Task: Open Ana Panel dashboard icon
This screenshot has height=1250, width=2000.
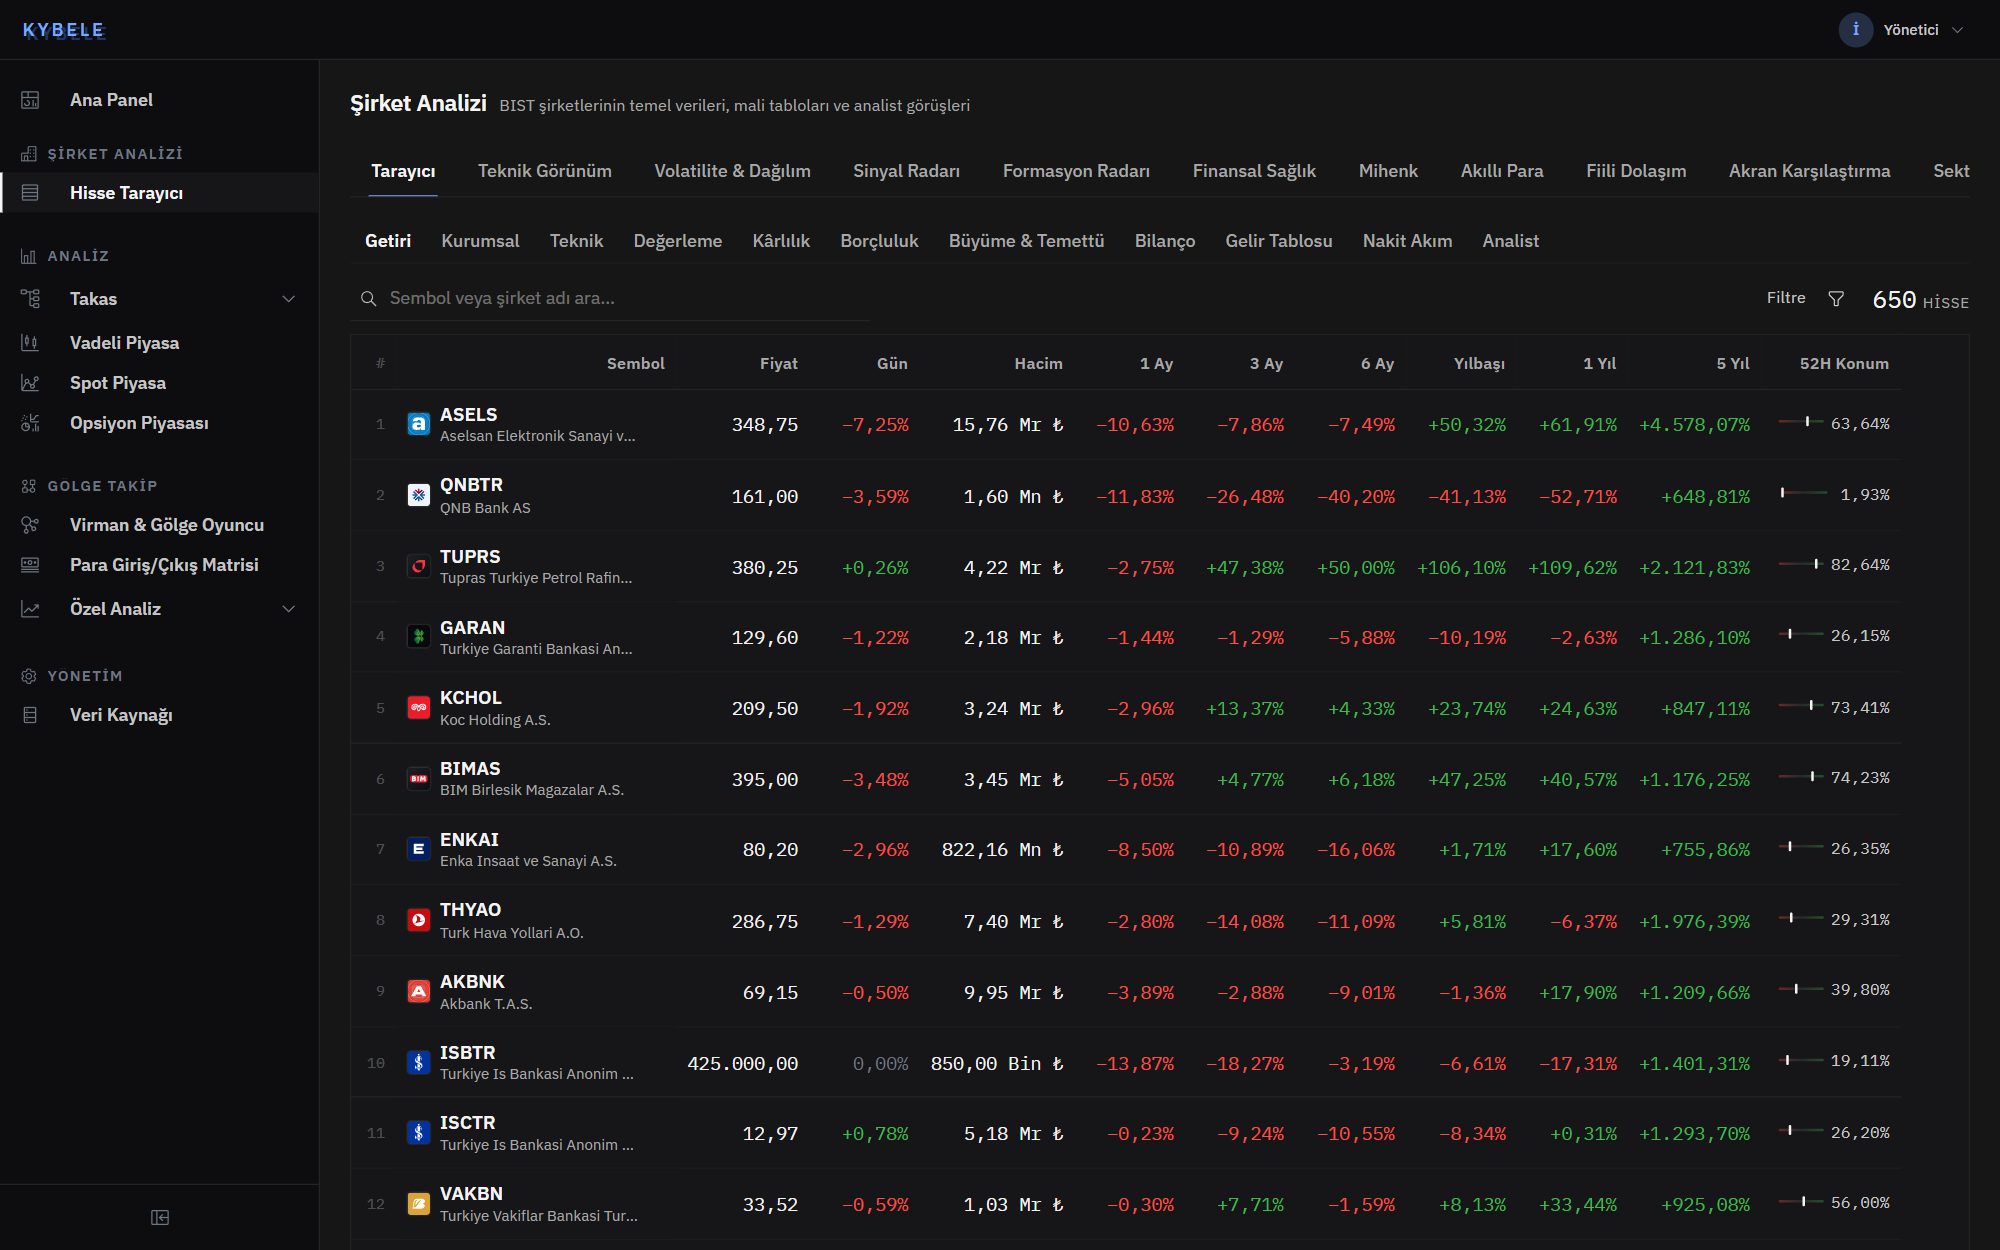Action: [30, 100]
